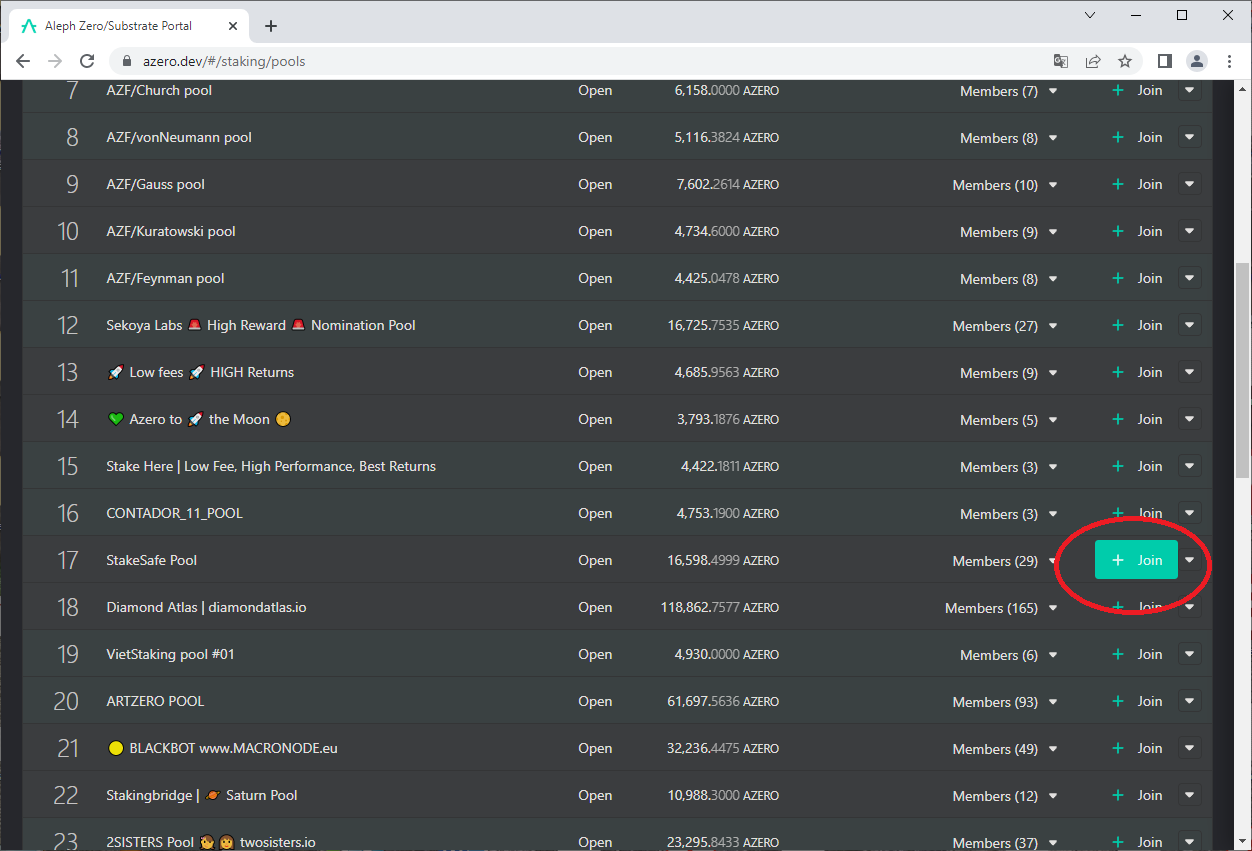
Task: Expand Members (165) of Diamond Atlas pool
Action: click(1001, 608)
